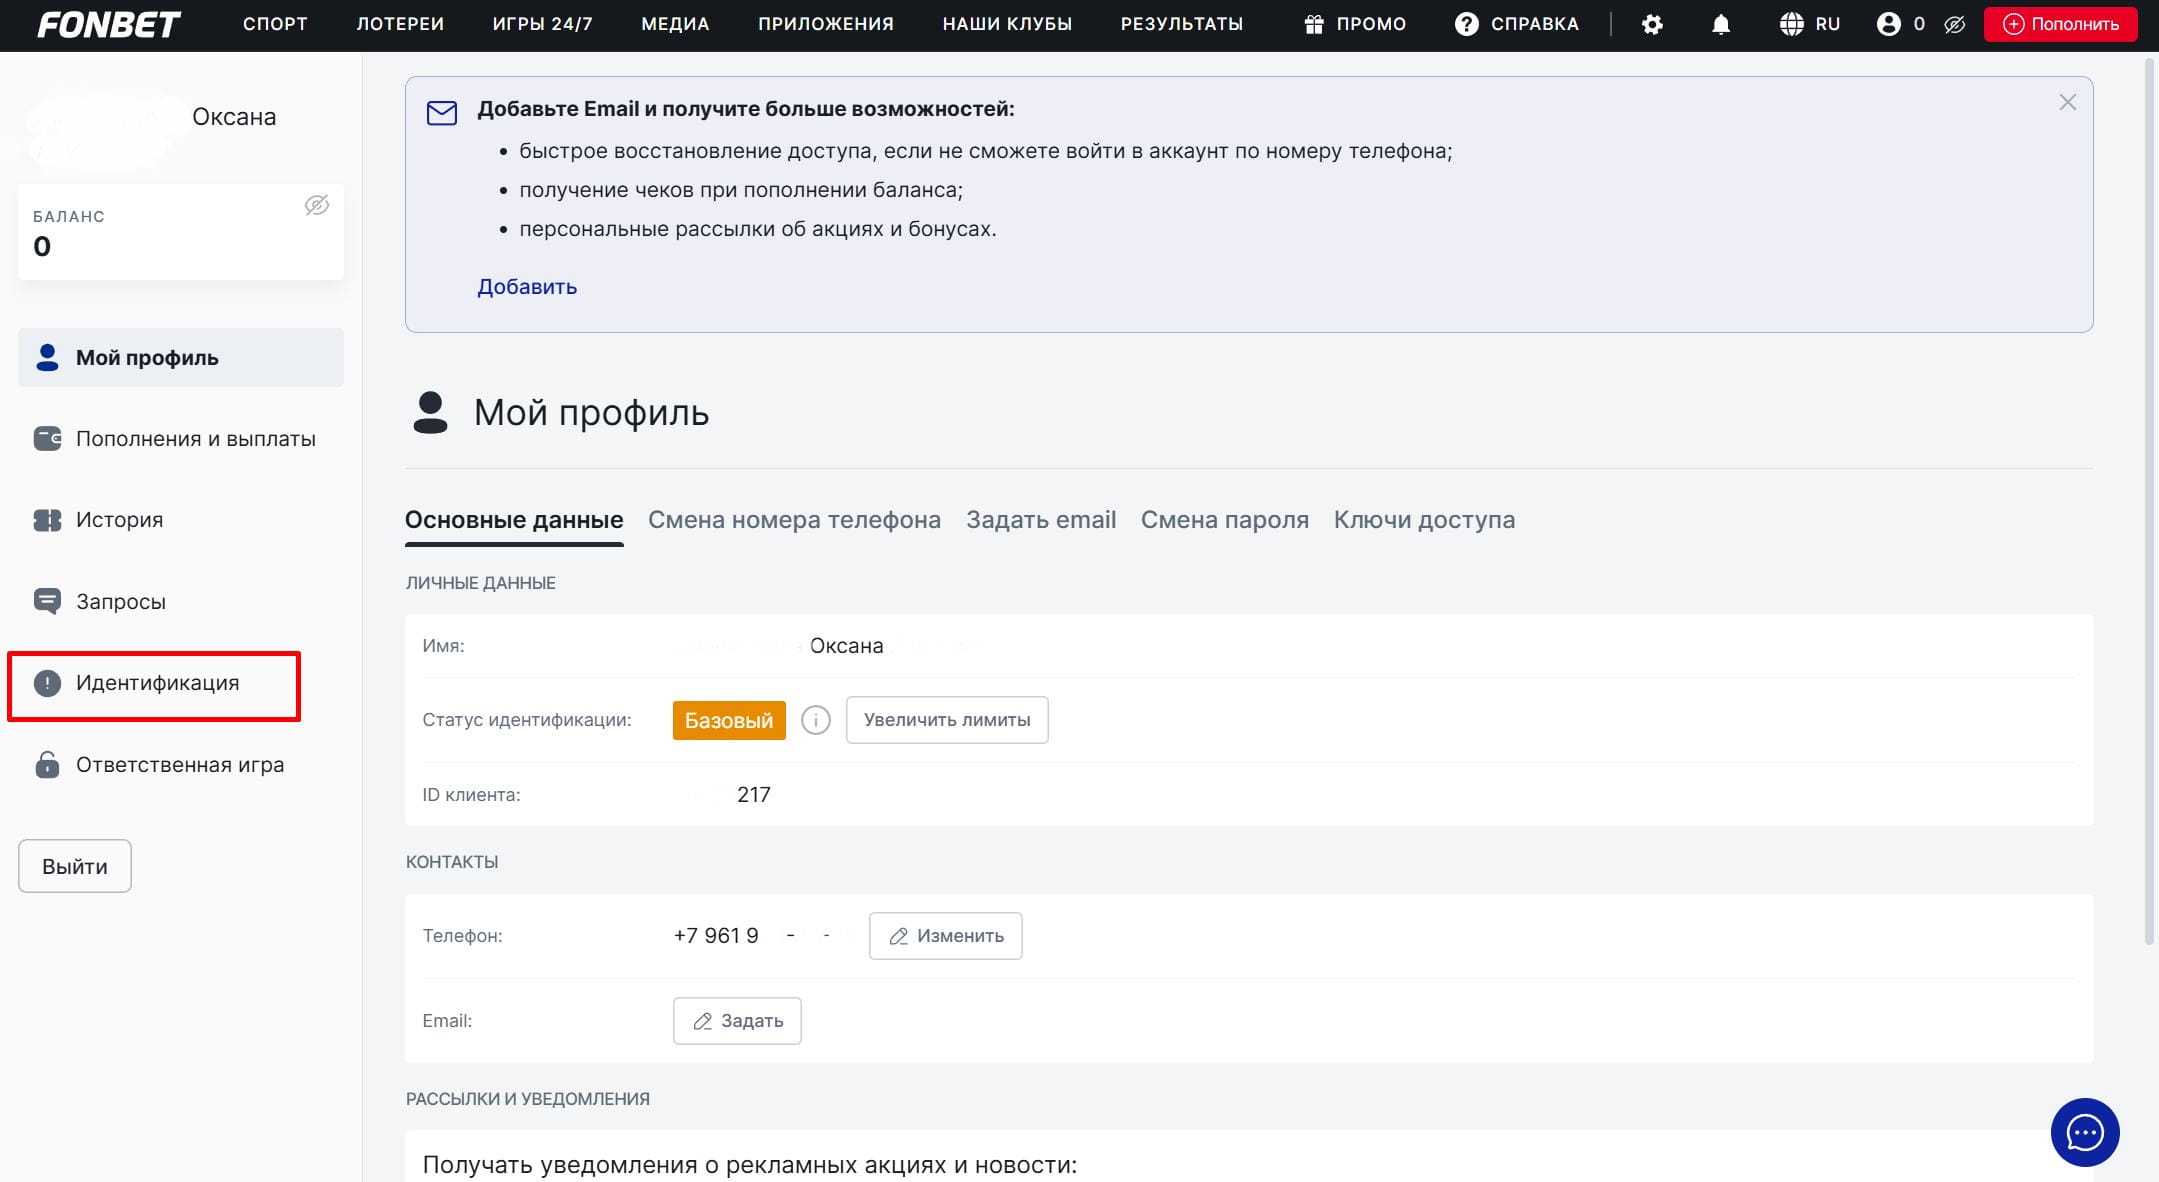Click the pencil icon in Изменить button
The width and height of the screenshot is (2159, 1182).
898,936
